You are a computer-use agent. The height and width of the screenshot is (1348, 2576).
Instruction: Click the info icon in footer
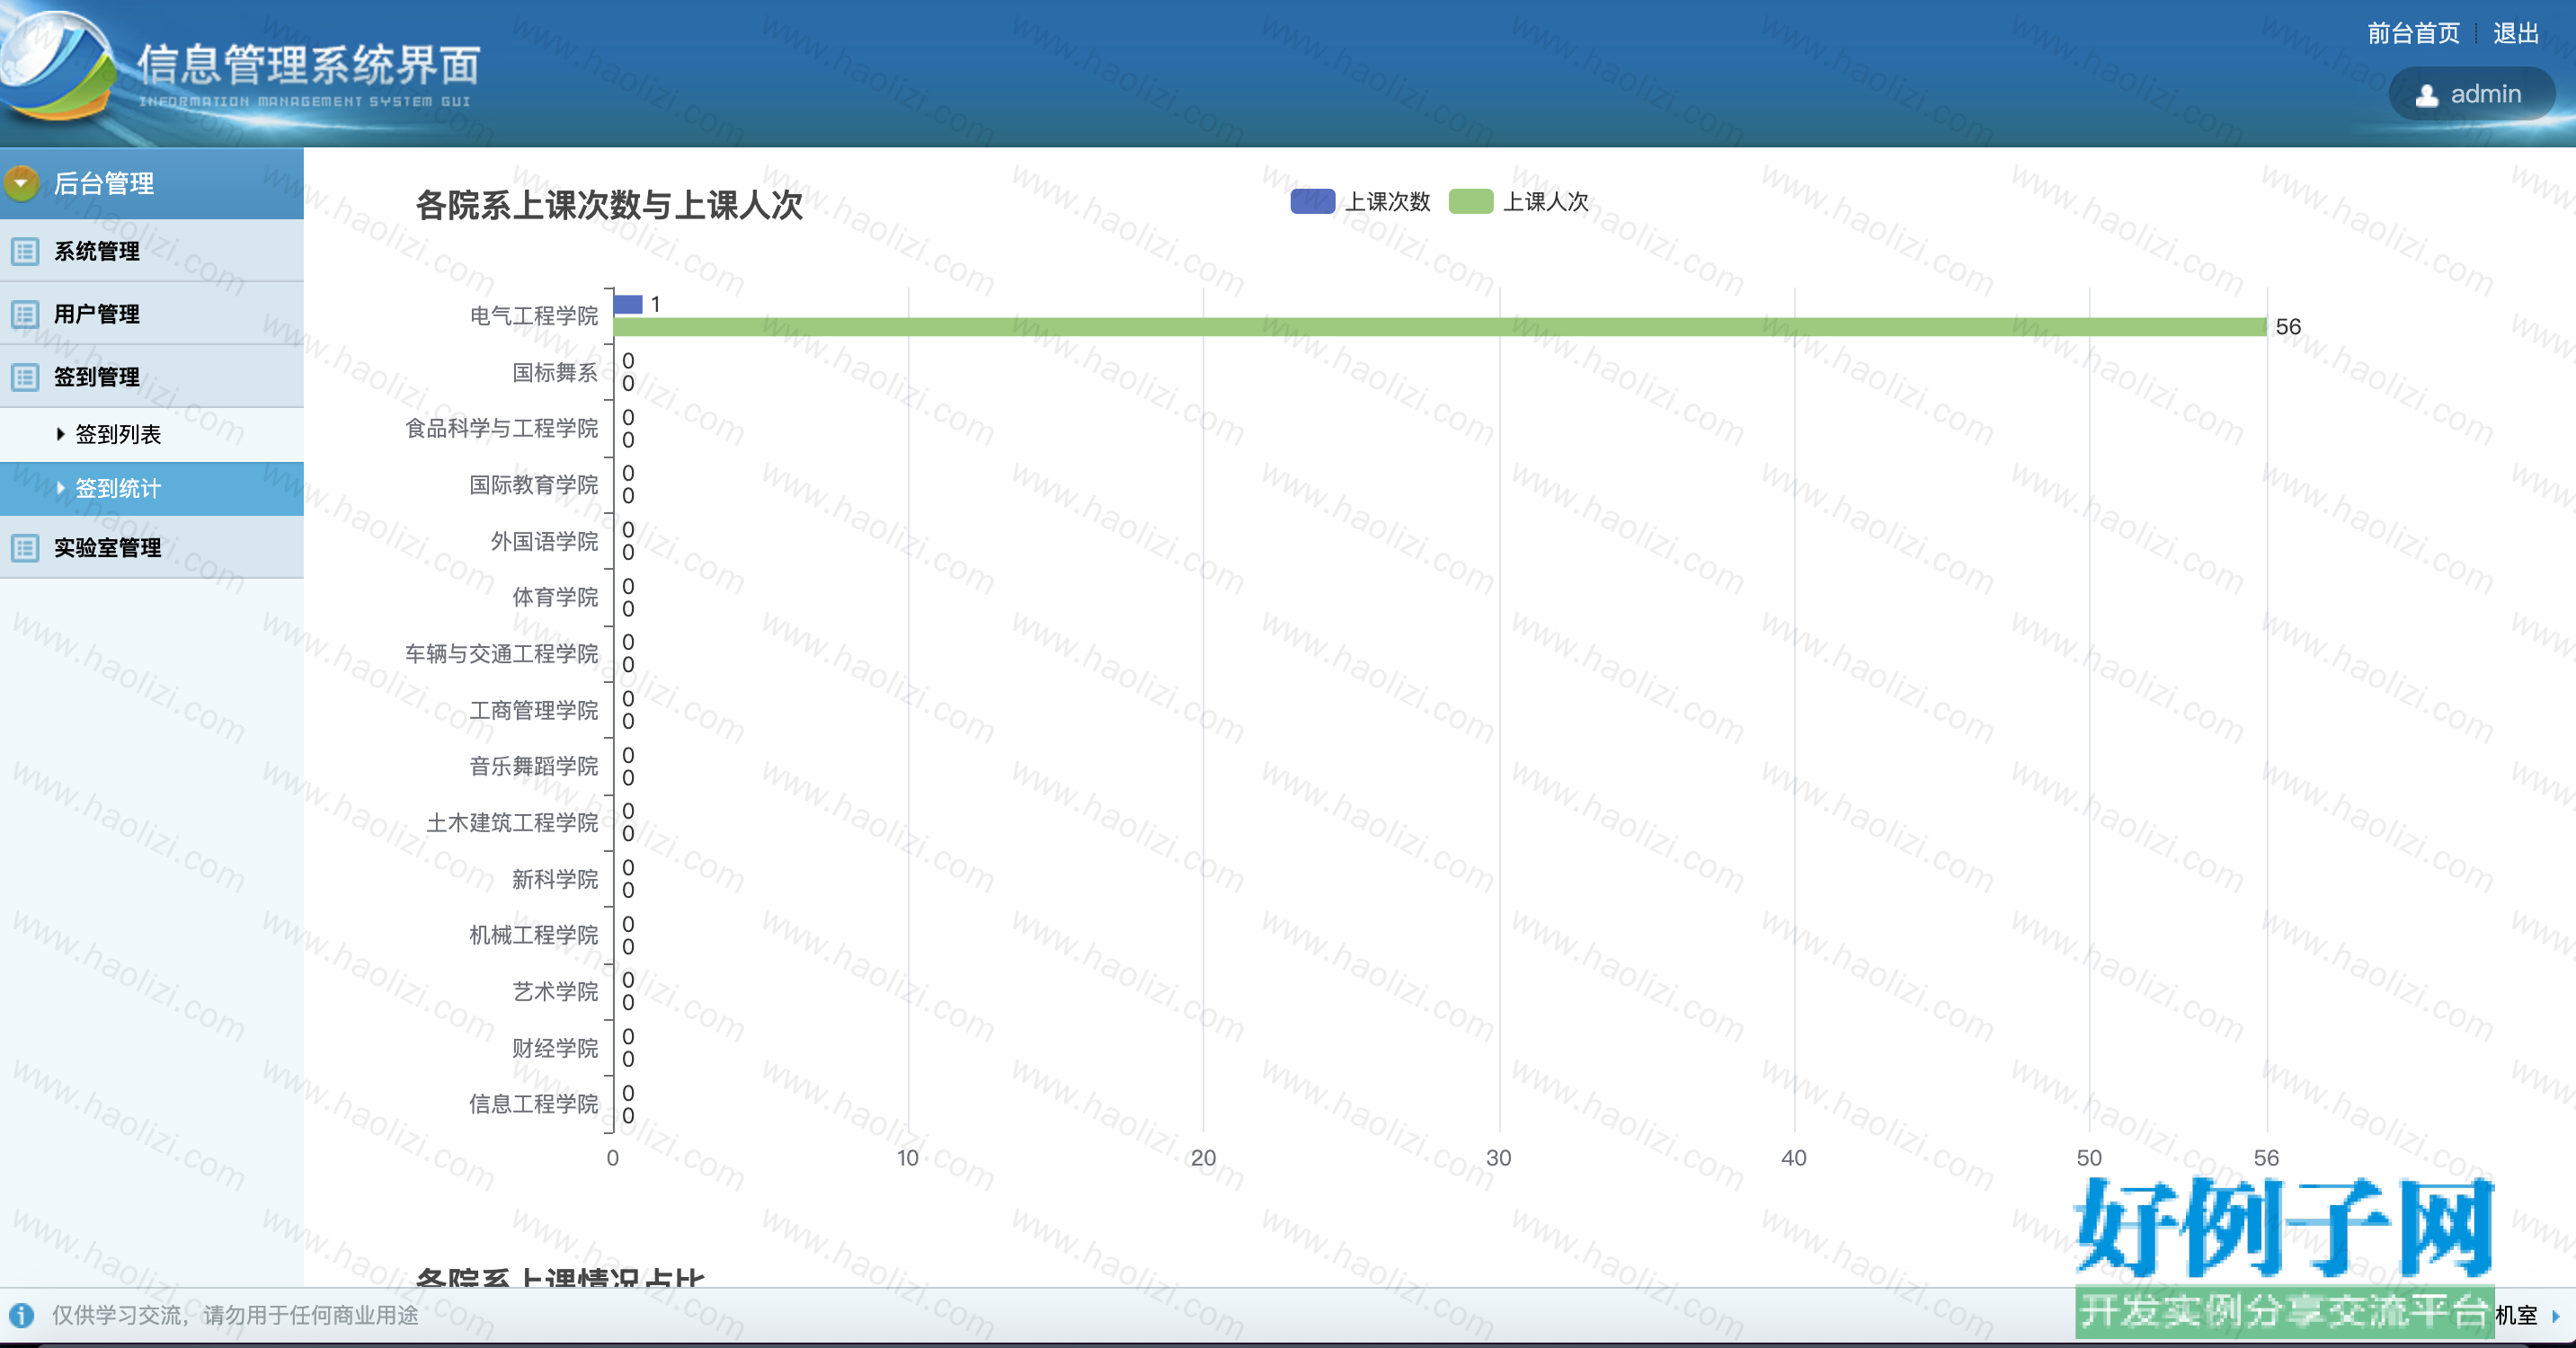point(21,1315)
